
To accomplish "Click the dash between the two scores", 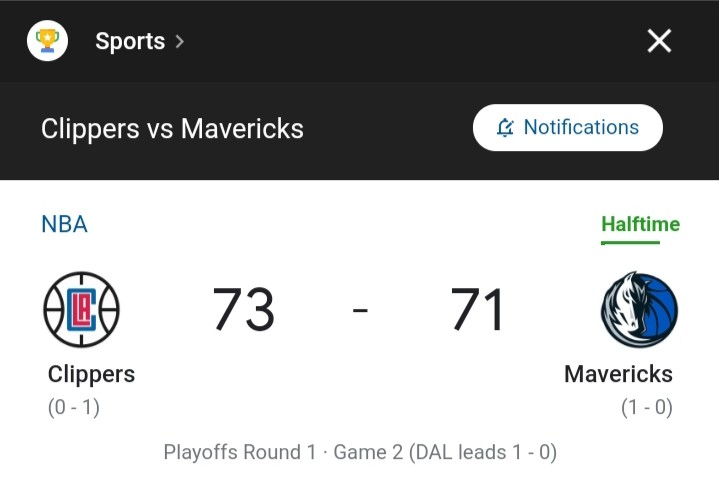I will coord(360,310).
